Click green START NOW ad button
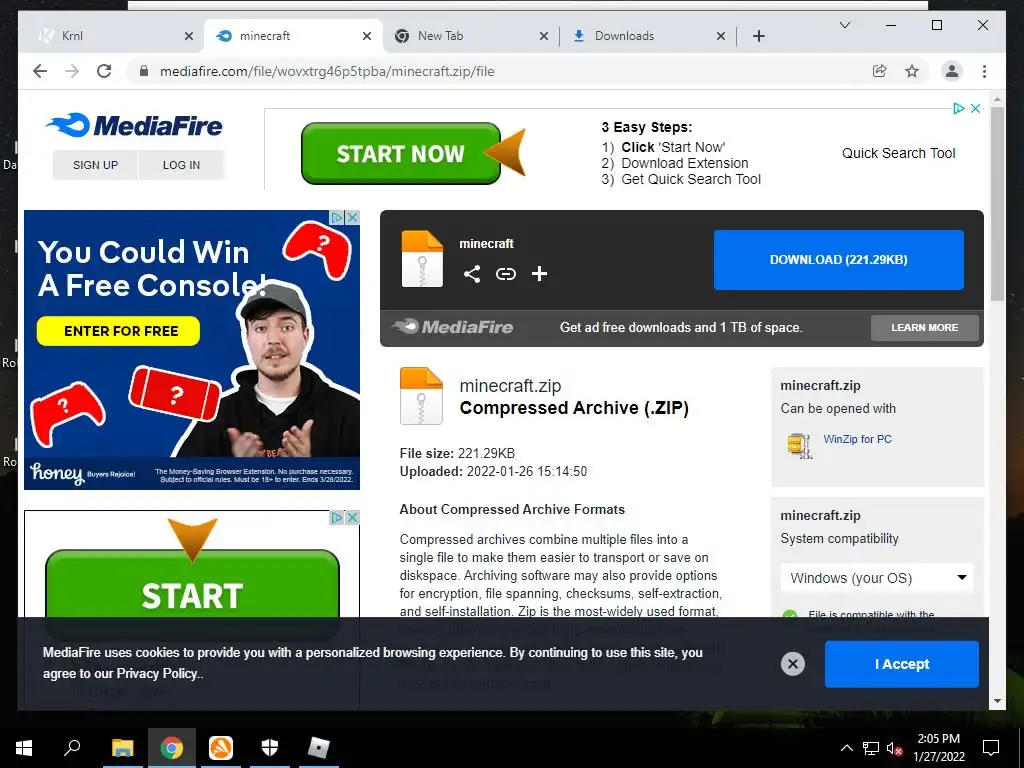Screen dimensions: 1024x768 pos(400,153)
